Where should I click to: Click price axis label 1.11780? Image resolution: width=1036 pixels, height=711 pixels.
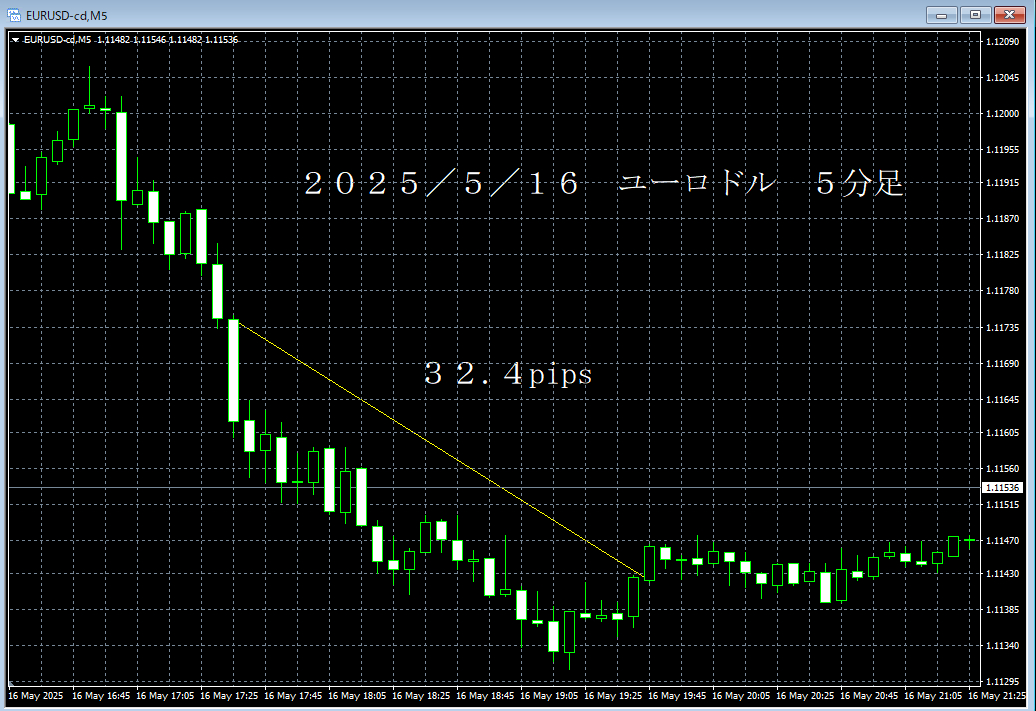point(1002,291)
